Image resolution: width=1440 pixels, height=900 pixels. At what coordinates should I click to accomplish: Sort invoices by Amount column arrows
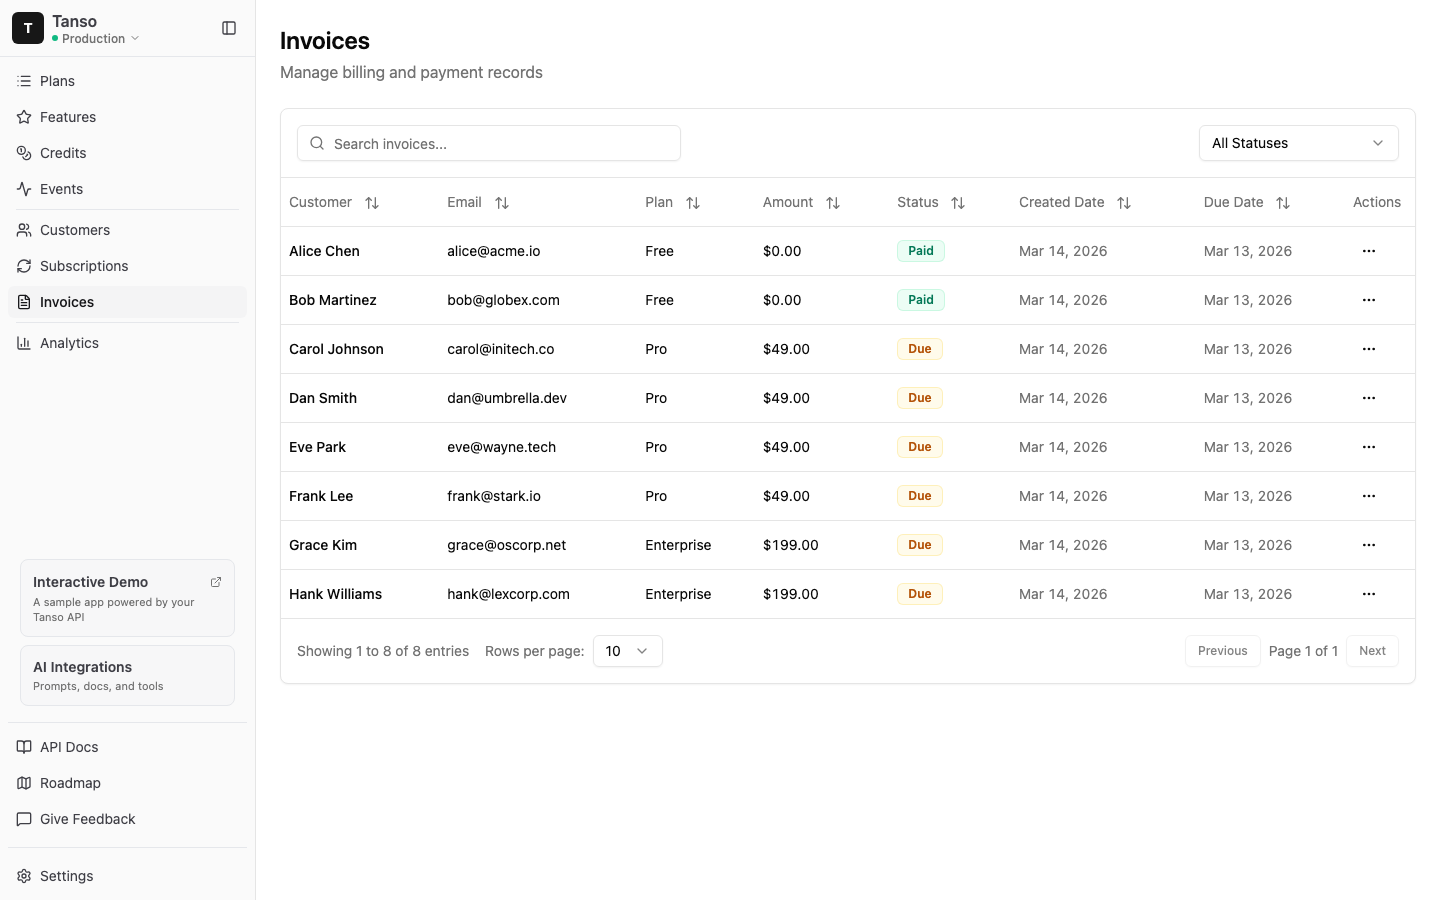pyautogui.click(x=833, y=203)
